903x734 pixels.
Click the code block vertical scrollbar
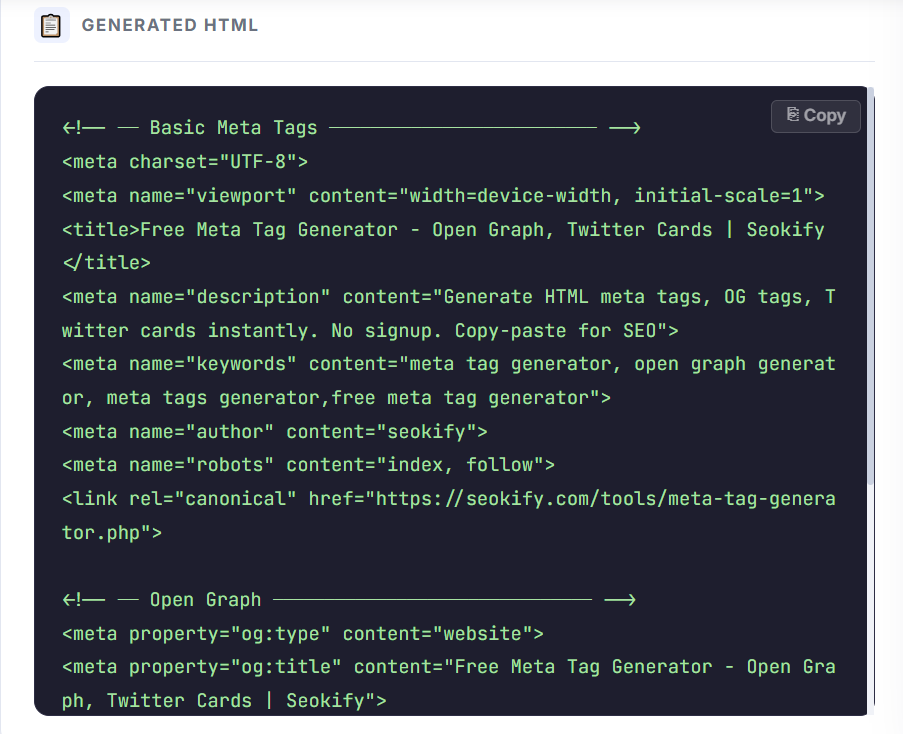(871, 286)
